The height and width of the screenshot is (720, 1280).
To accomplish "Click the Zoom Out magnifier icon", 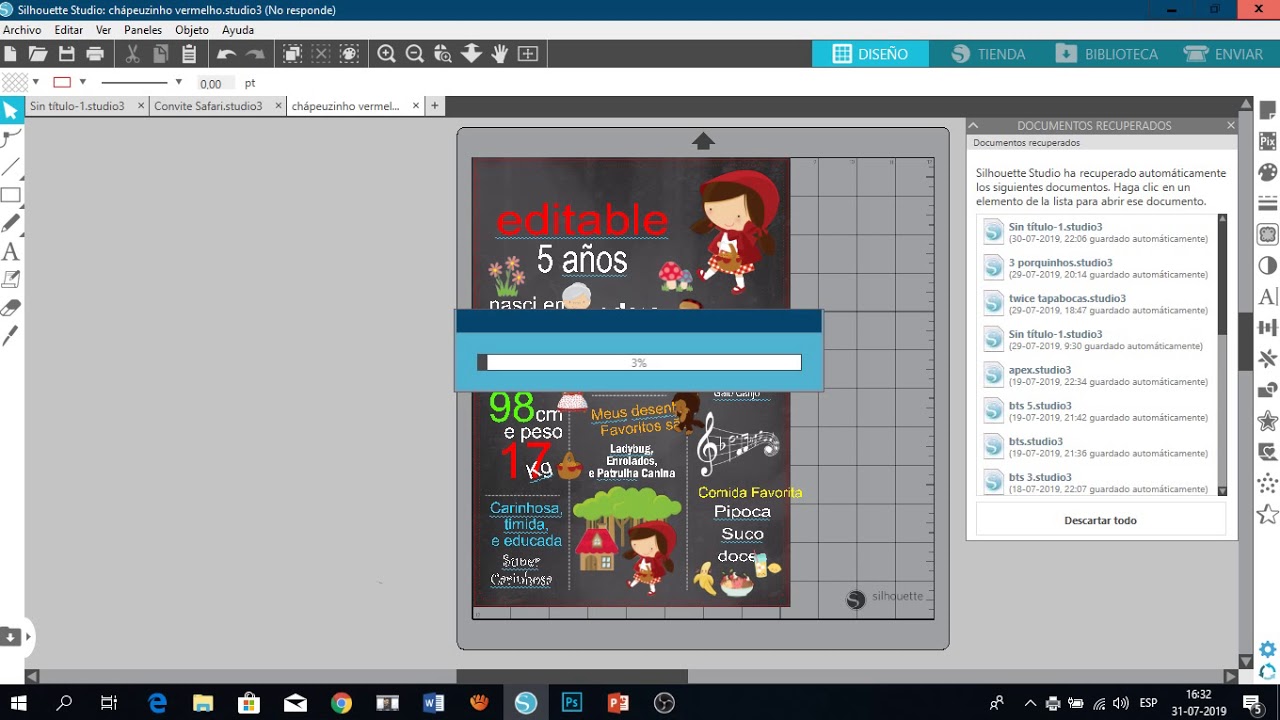I will (414, 54).
